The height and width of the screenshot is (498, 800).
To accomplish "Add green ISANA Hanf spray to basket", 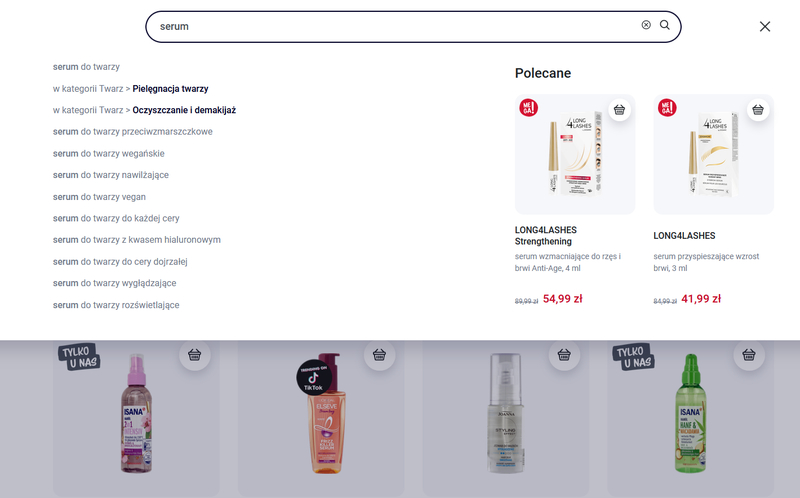I will tap(750, 355).
